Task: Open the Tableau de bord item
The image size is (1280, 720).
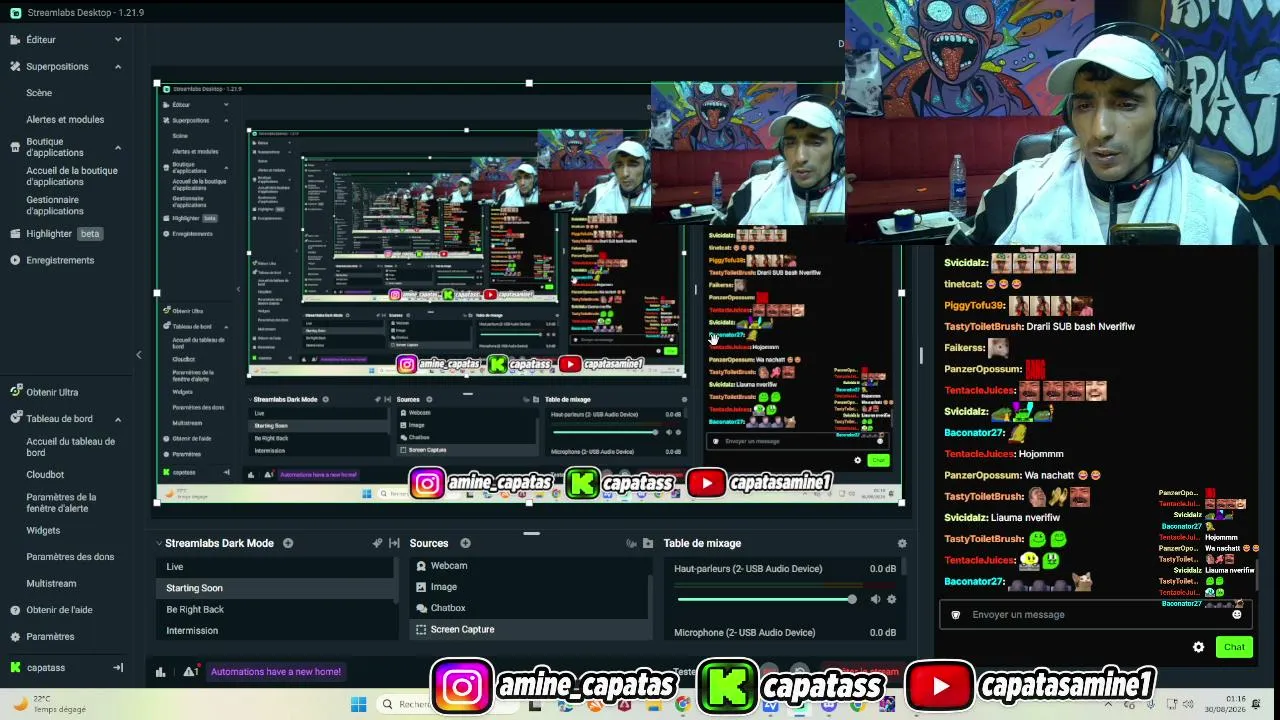Action: (59, 419)
